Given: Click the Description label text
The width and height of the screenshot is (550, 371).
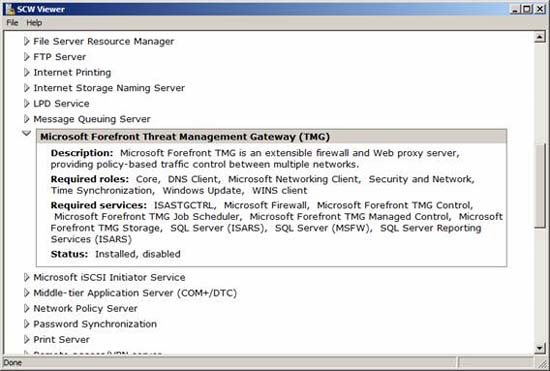Looking at the screenshot, I should tap(82, 153).
